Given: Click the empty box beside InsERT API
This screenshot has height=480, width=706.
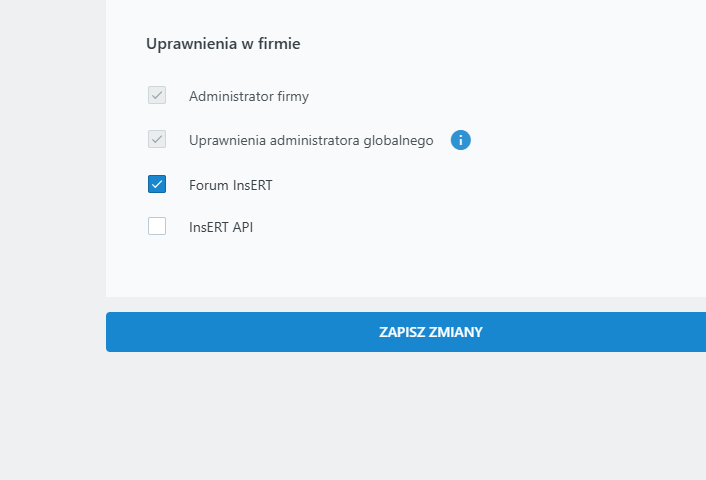Looking at the screenshot, I should pyautogui.click(x=157, y=226).
